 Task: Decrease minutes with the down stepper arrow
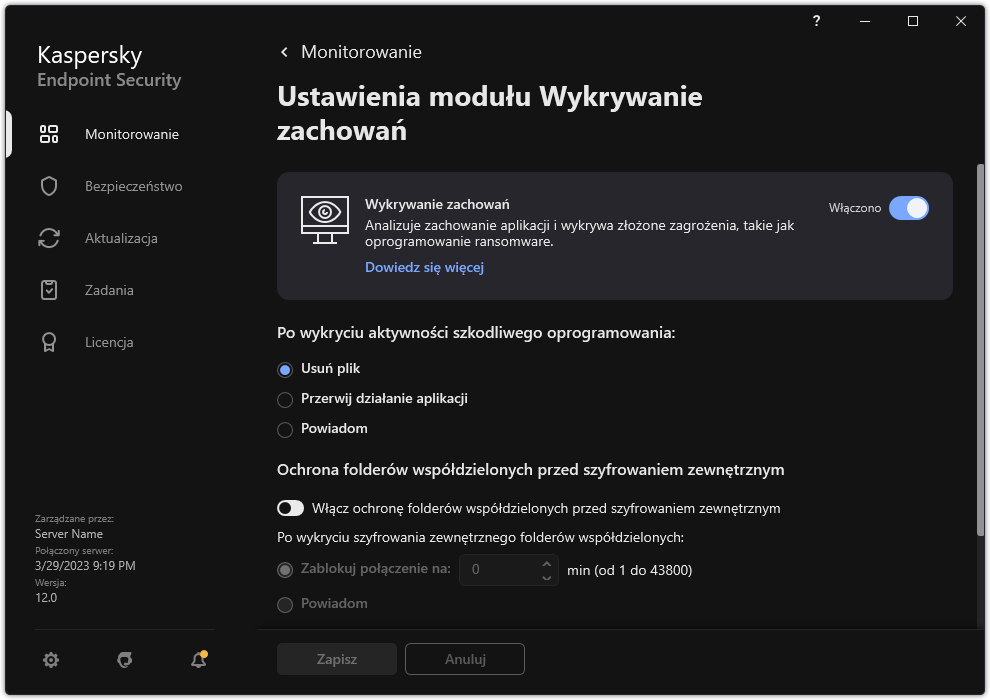click(547, 576)
